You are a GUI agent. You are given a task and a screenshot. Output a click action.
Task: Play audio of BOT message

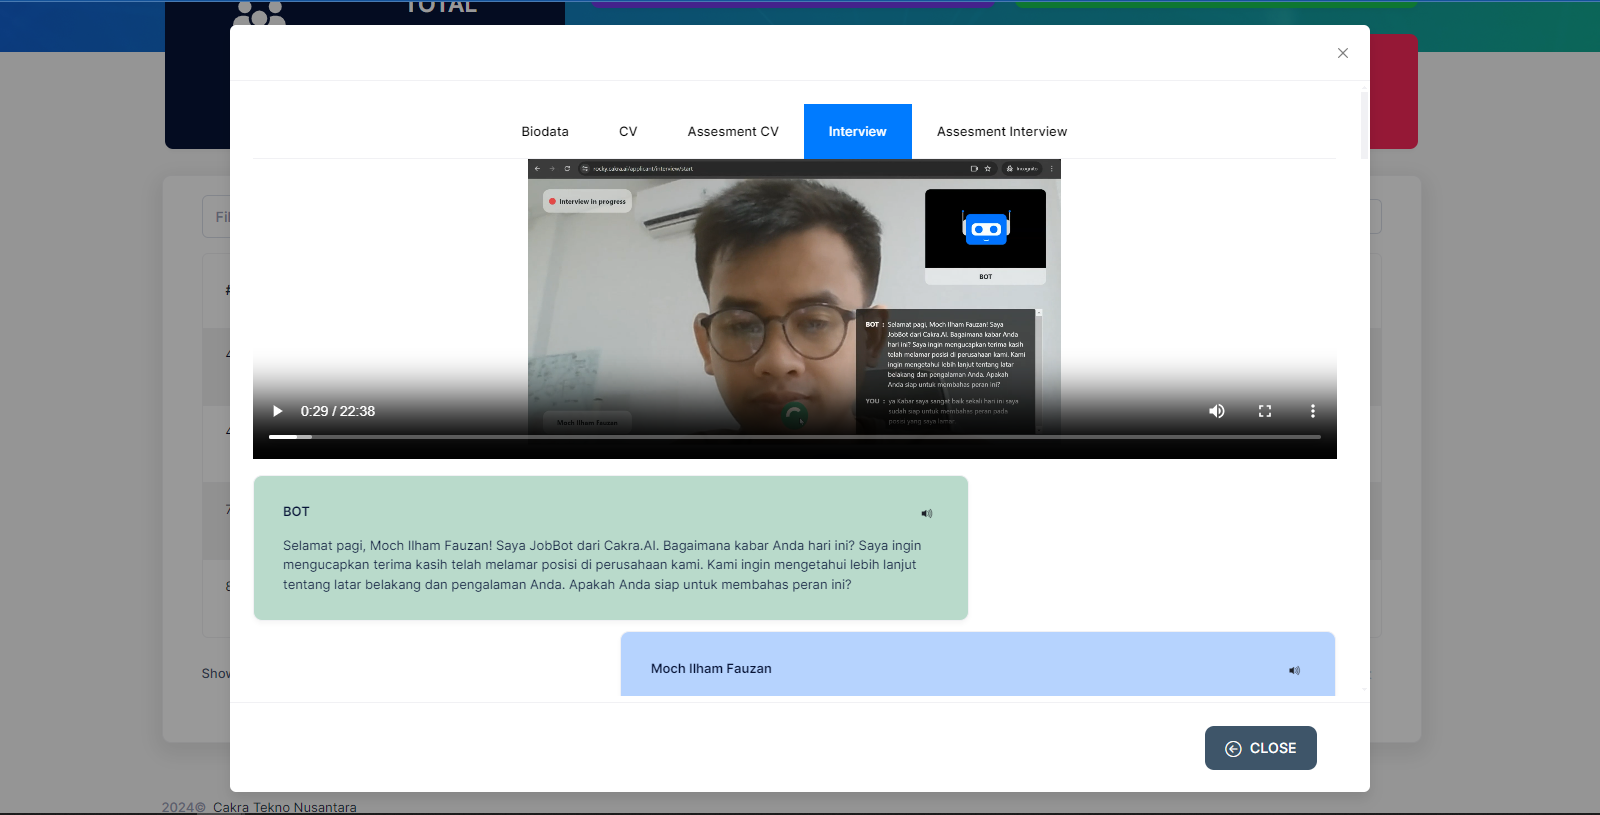[927, 513]
